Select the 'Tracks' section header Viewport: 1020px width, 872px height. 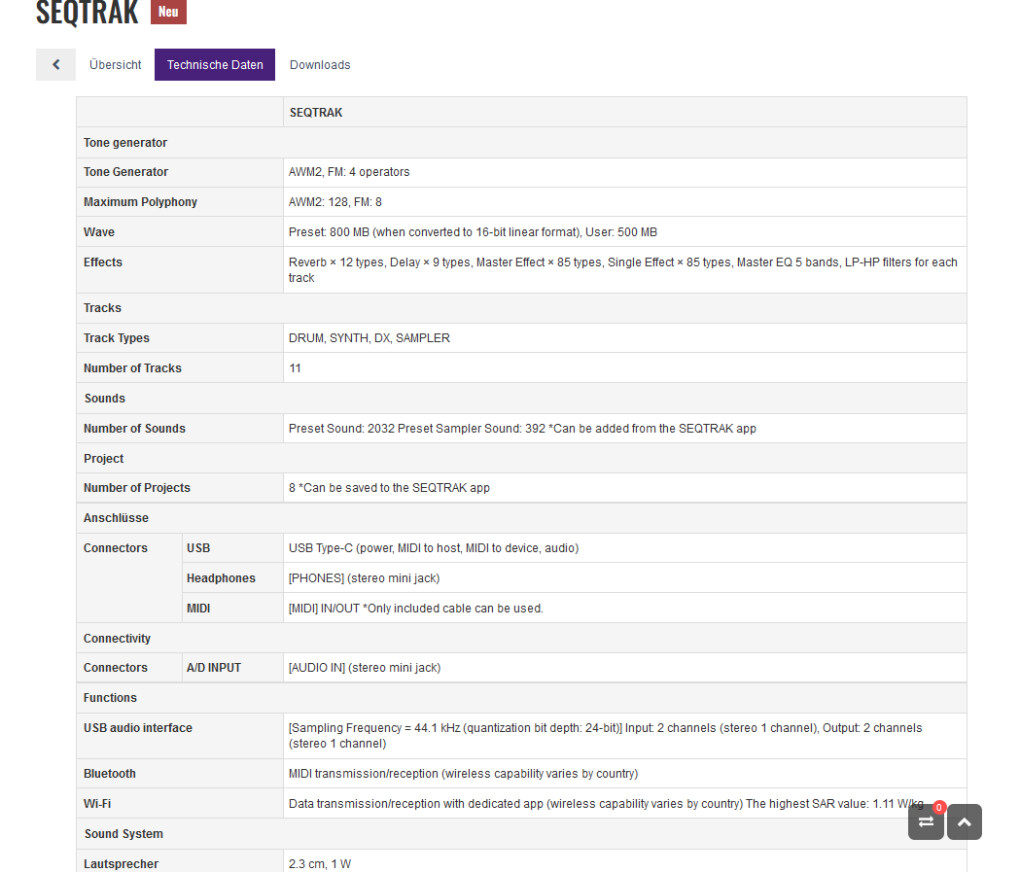coord(521,308)
